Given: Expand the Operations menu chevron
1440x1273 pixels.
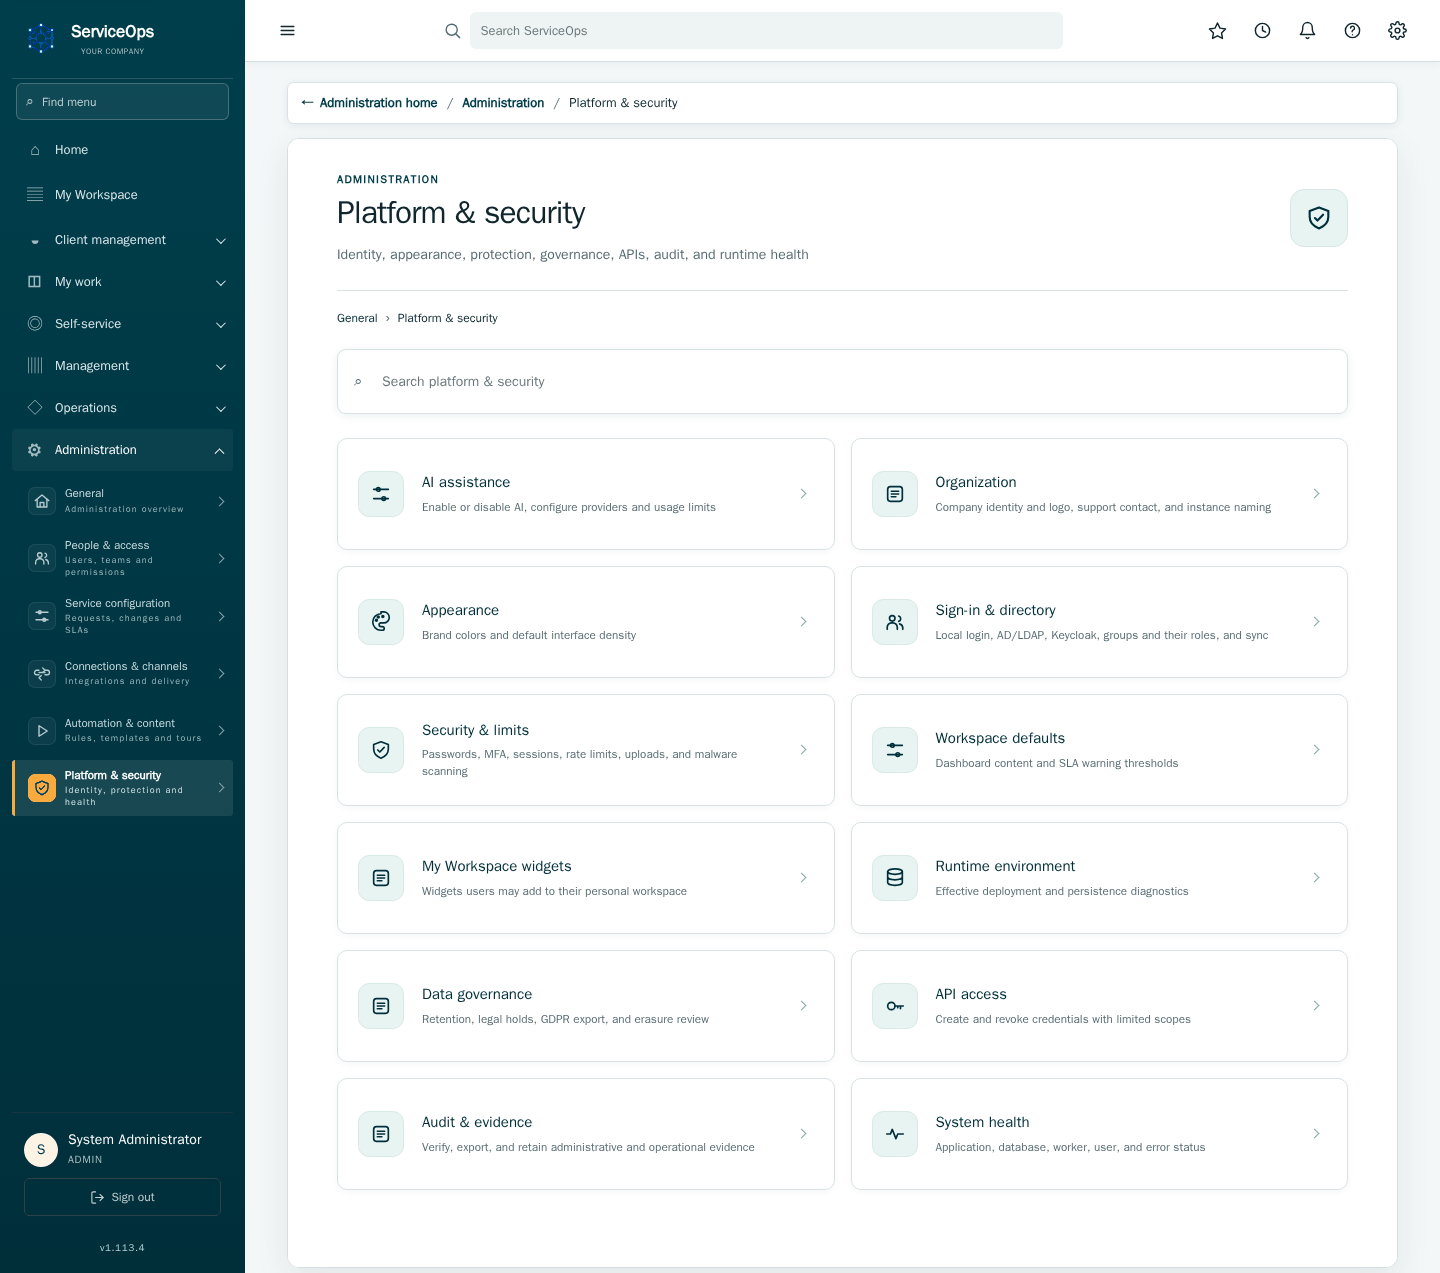Looking at the screenshot, I should [x=221, y=409].
